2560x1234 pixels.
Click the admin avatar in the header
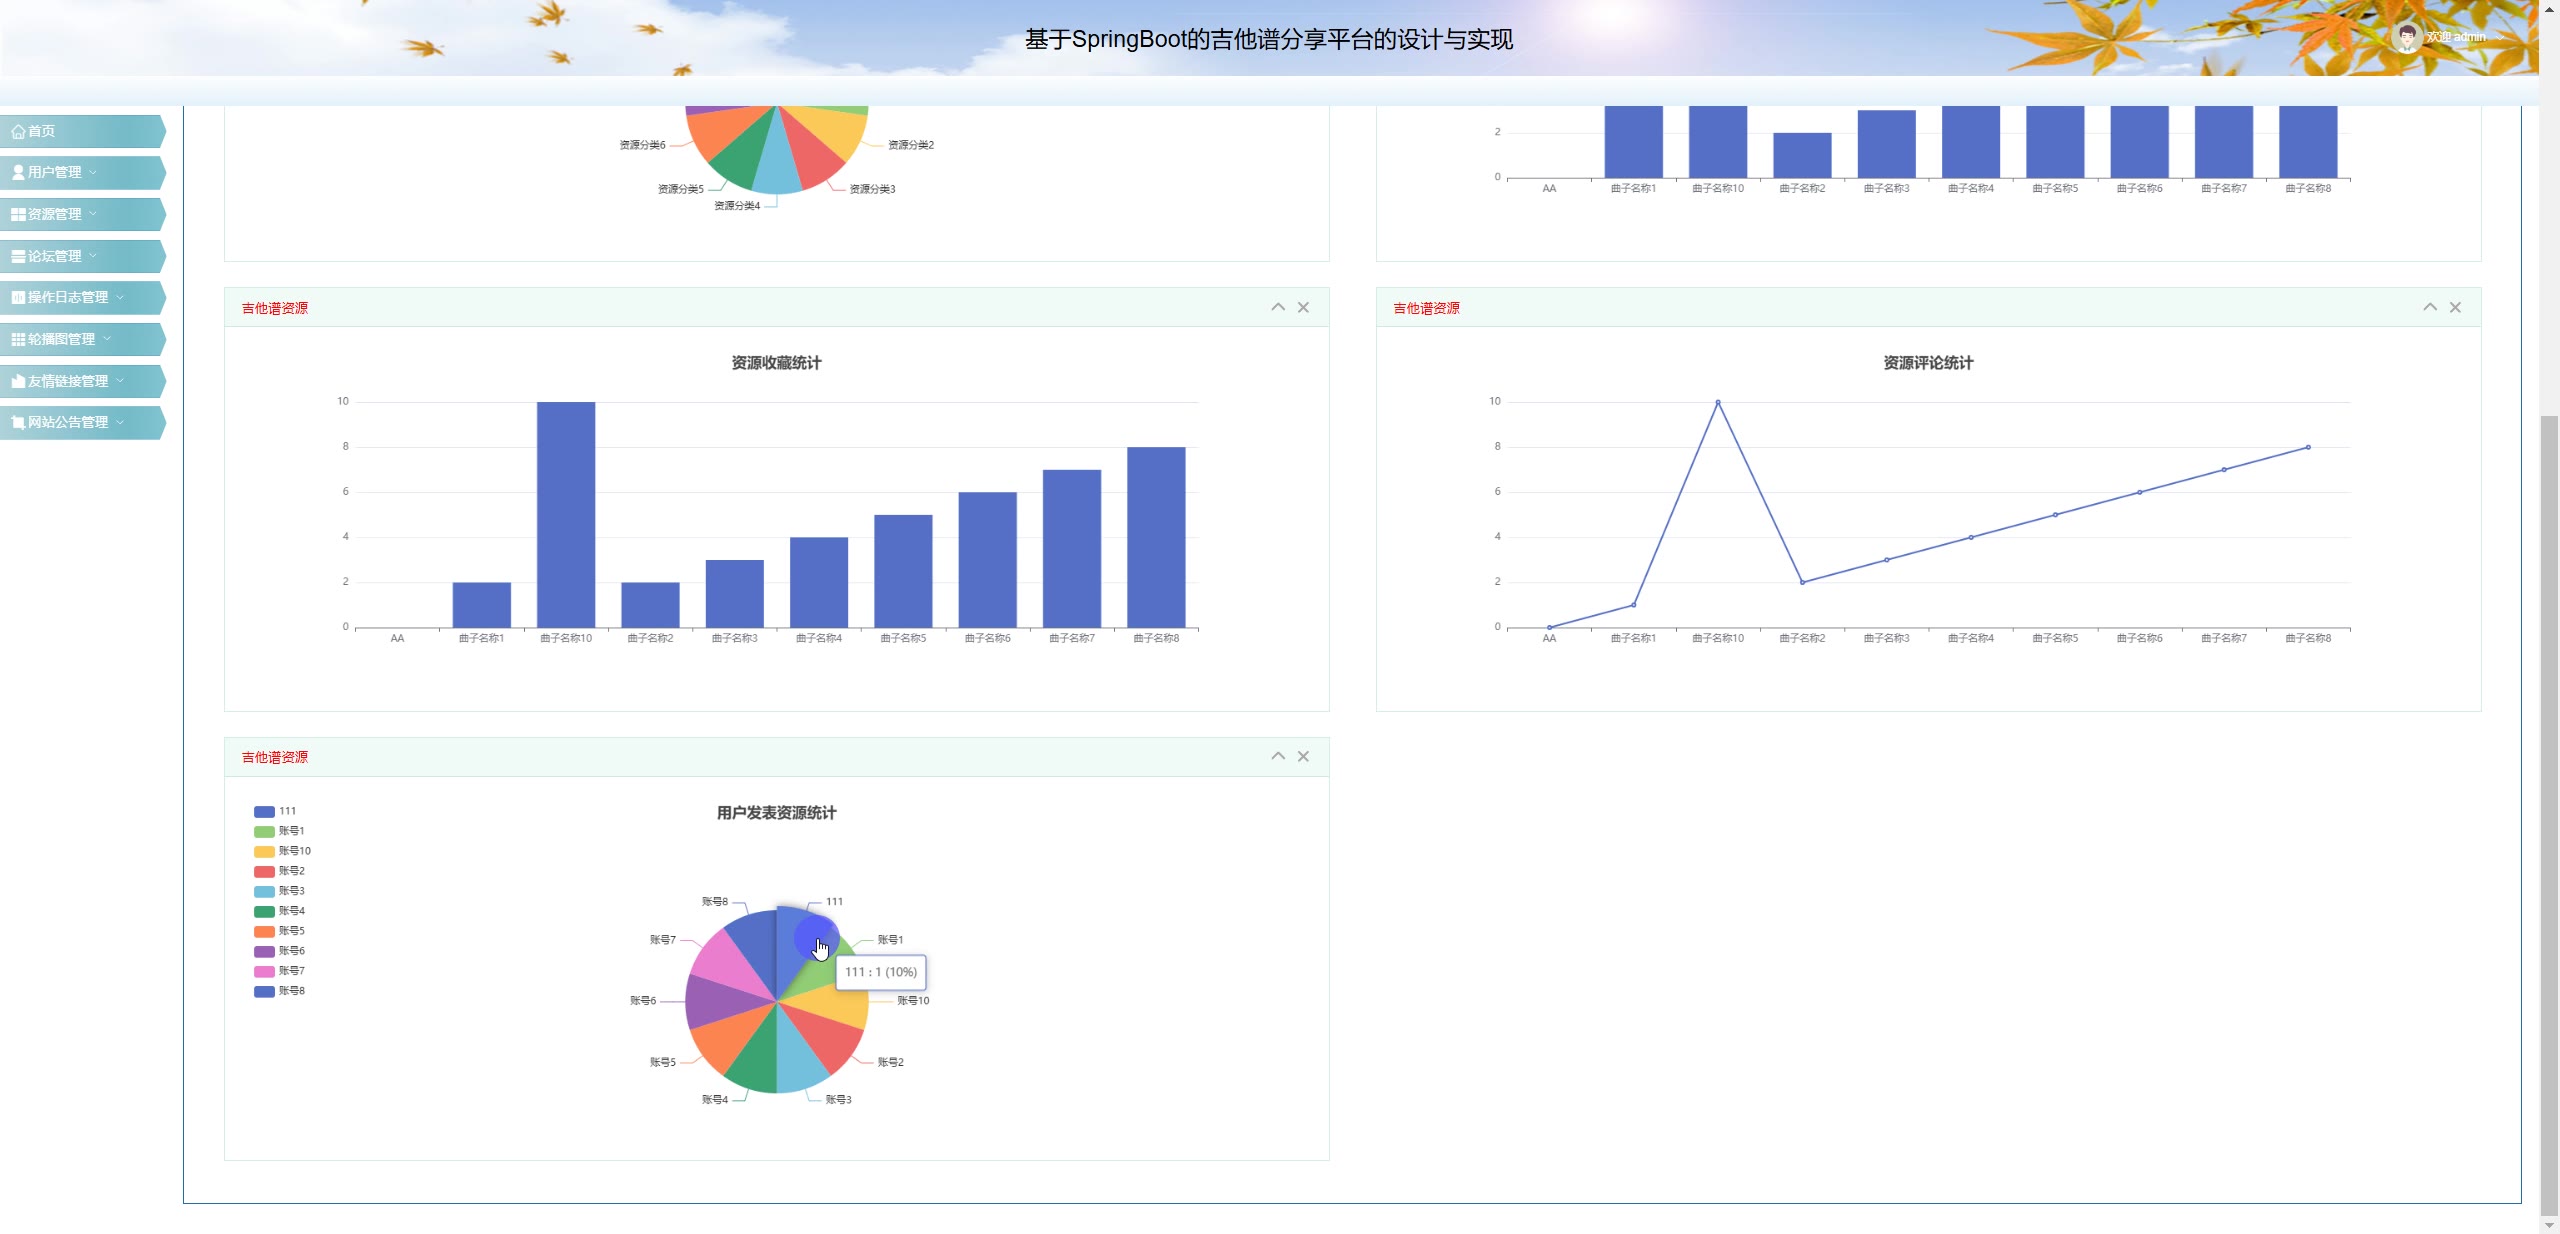[x=2406, y=38]
